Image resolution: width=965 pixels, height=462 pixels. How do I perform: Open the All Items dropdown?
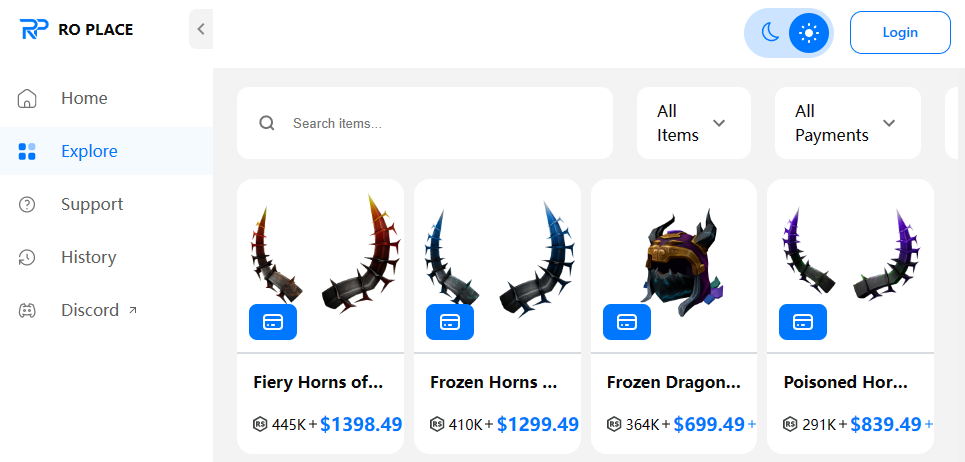[x=694, y=123]
